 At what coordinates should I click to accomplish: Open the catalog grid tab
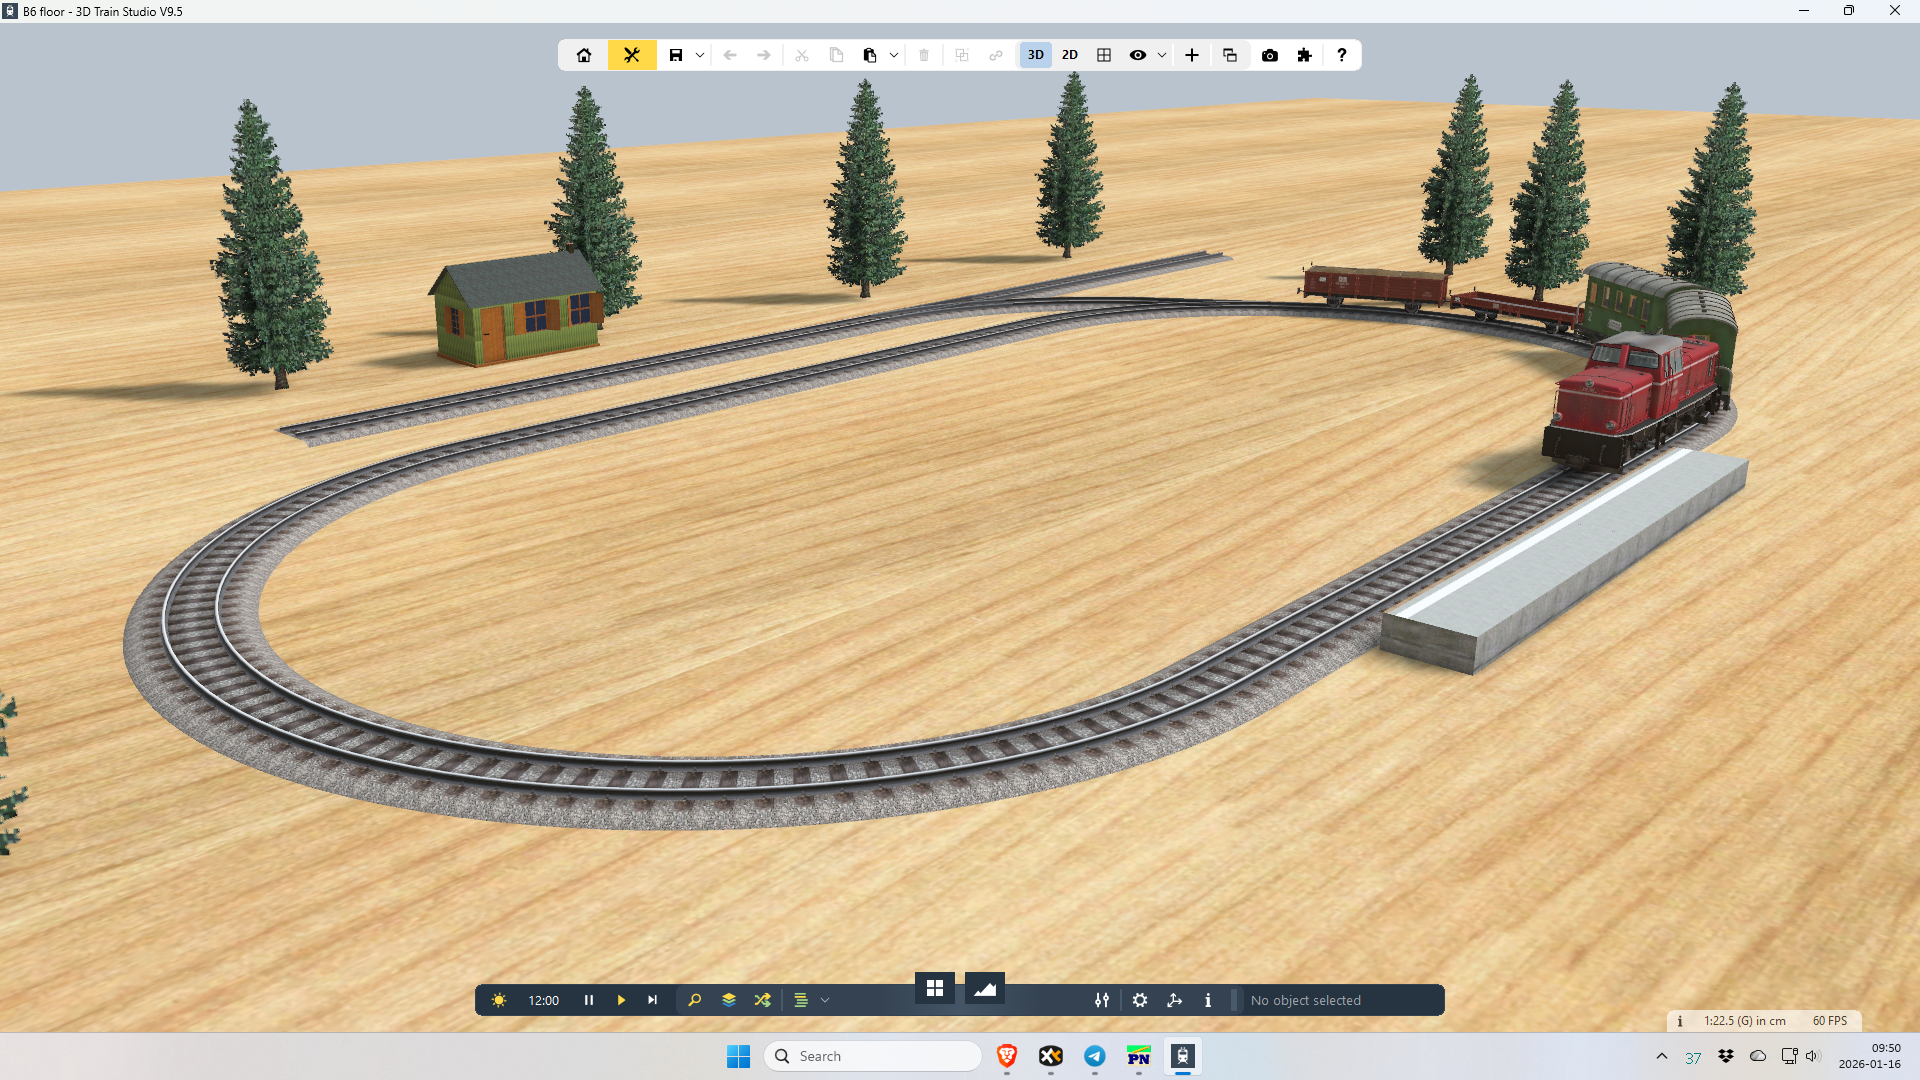(x=935, y=988)
